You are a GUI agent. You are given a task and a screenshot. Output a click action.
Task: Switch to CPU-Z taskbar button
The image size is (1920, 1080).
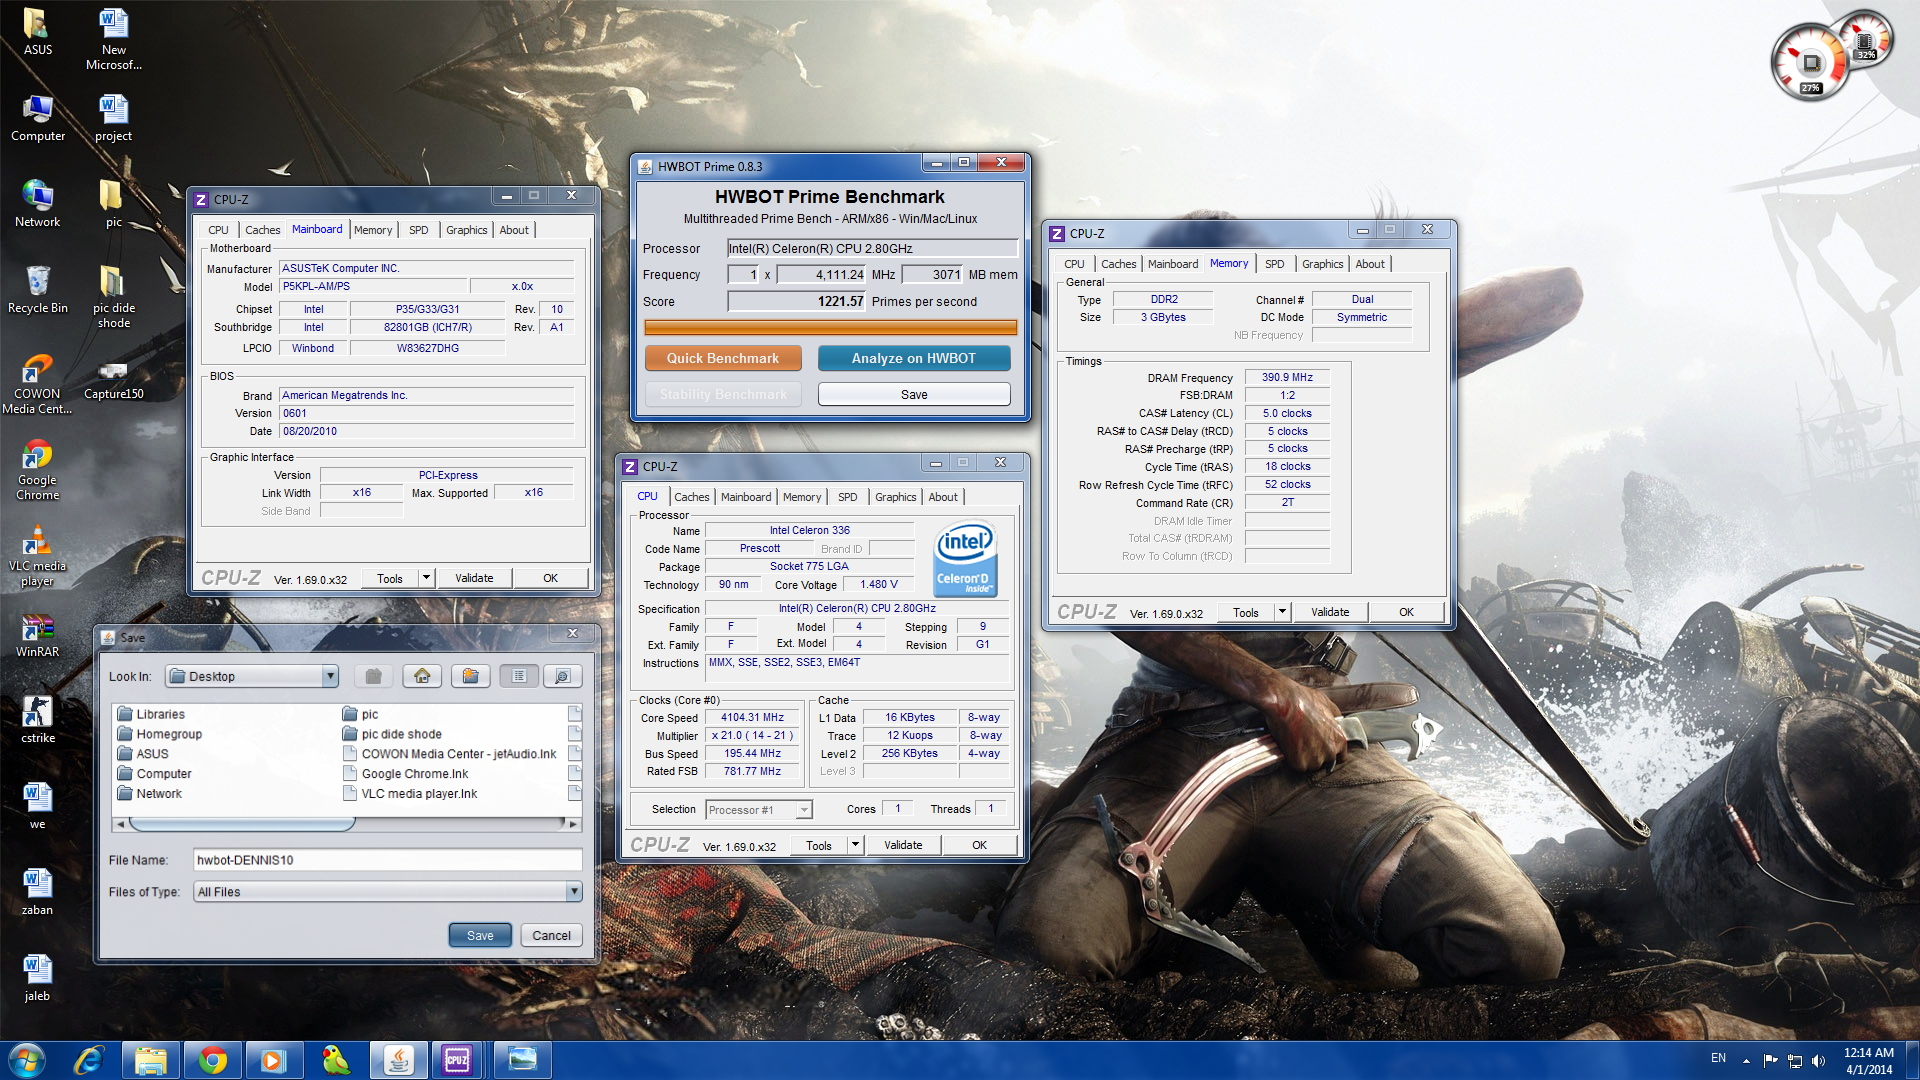coord(457,1059)
